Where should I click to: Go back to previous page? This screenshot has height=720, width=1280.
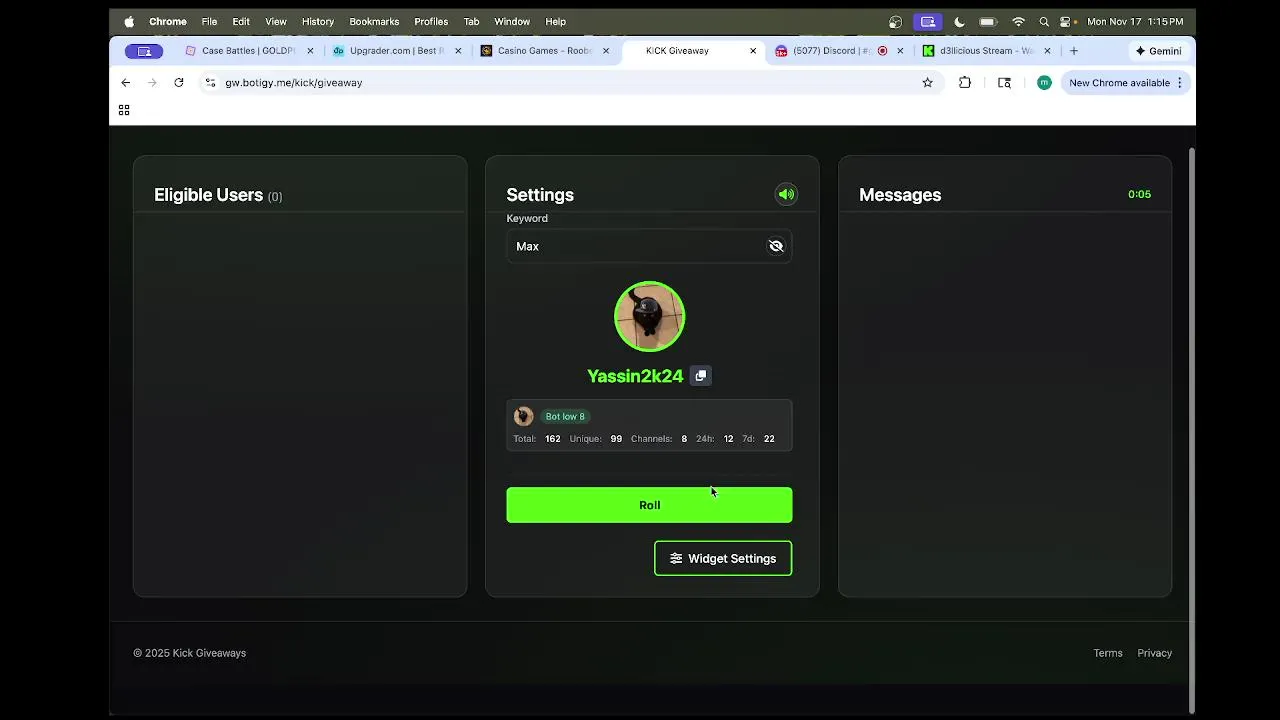pos(125,83)
